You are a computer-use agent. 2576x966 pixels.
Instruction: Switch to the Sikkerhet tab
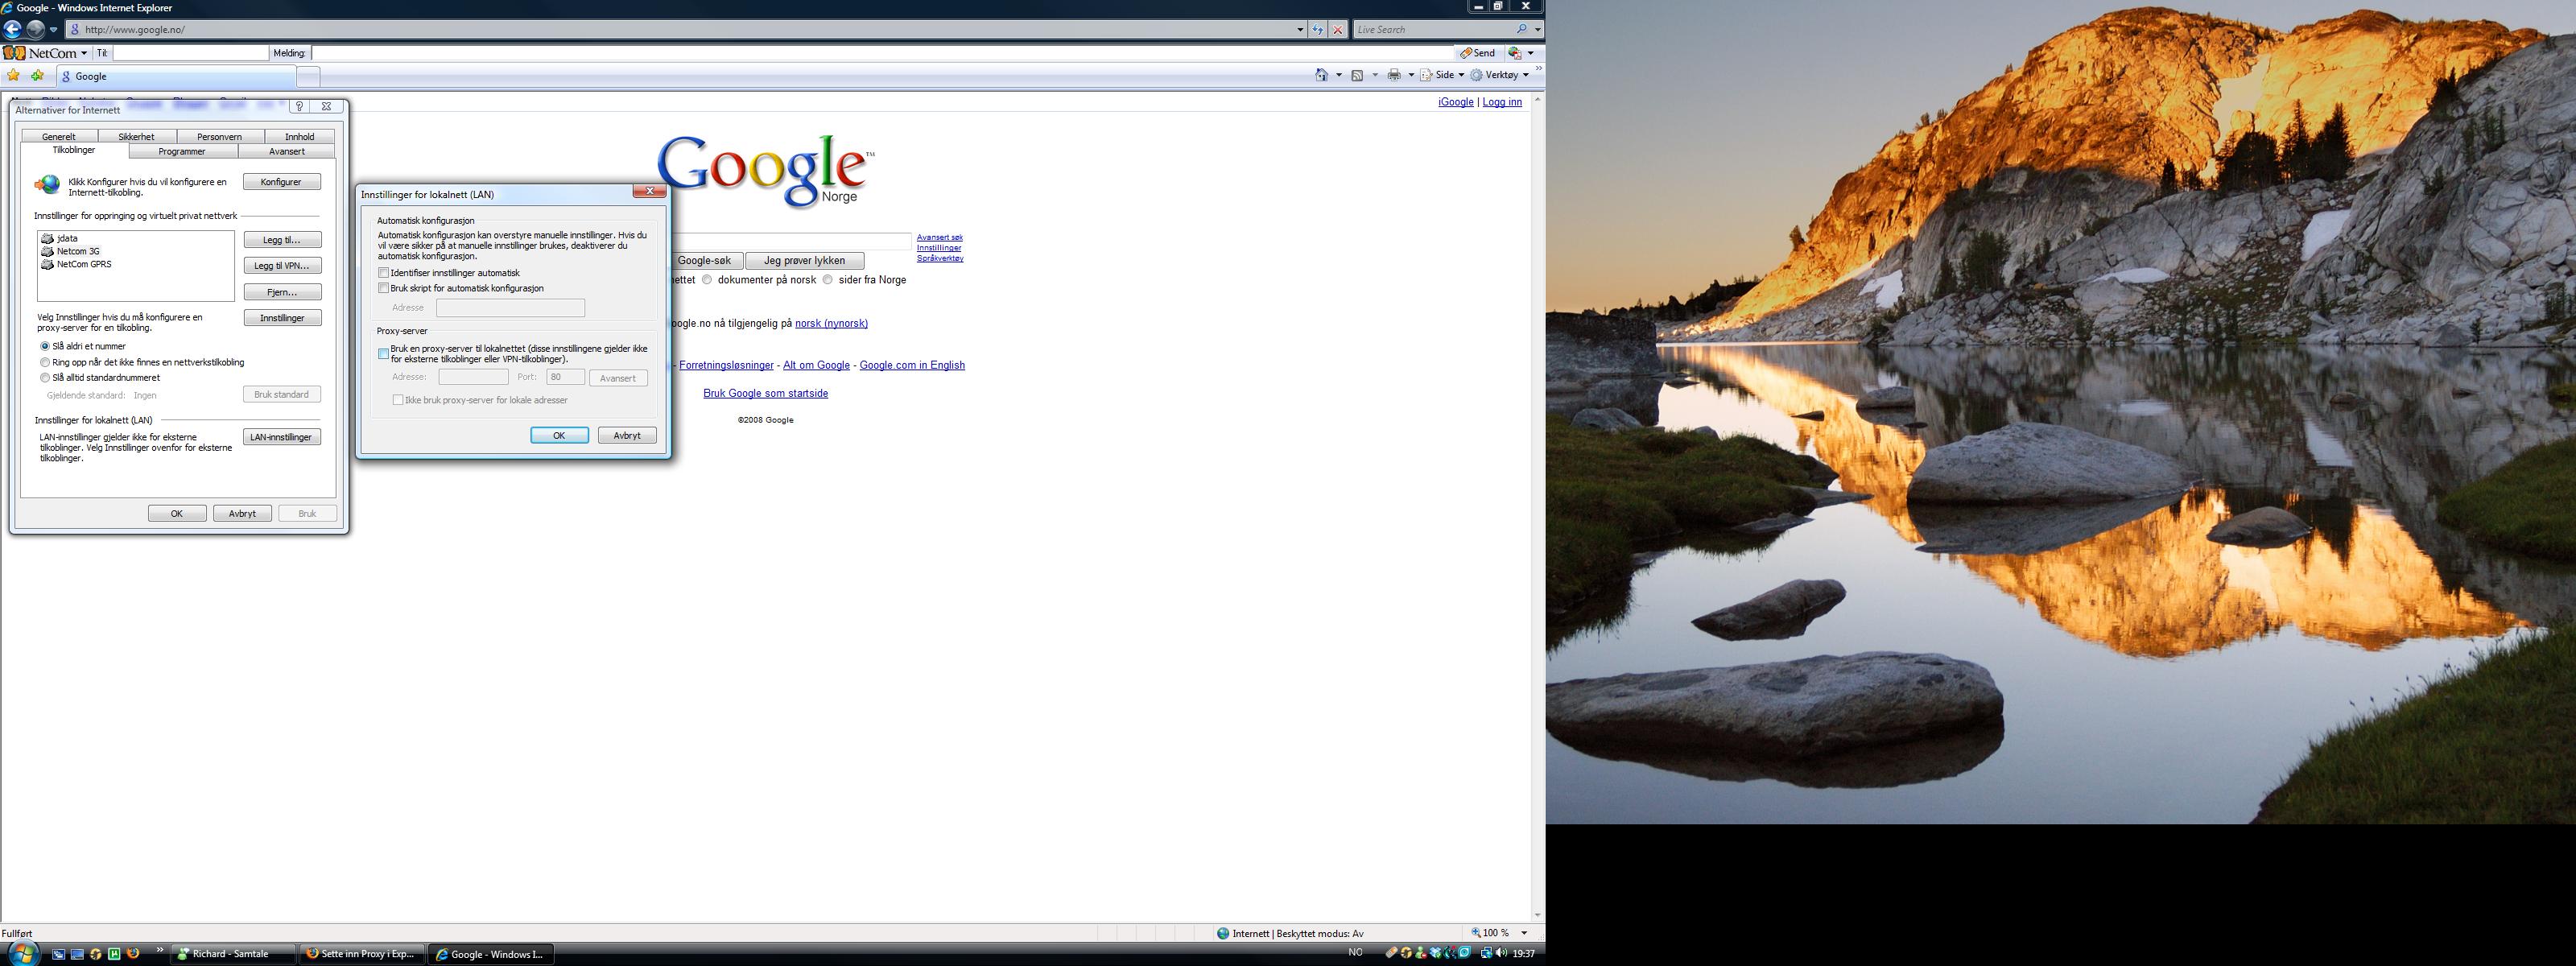(136, 136)
